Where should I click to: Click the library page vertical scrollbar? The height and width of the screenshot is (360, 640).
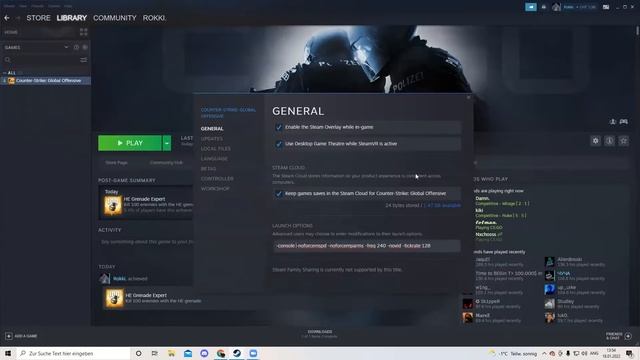coord(637,31)
